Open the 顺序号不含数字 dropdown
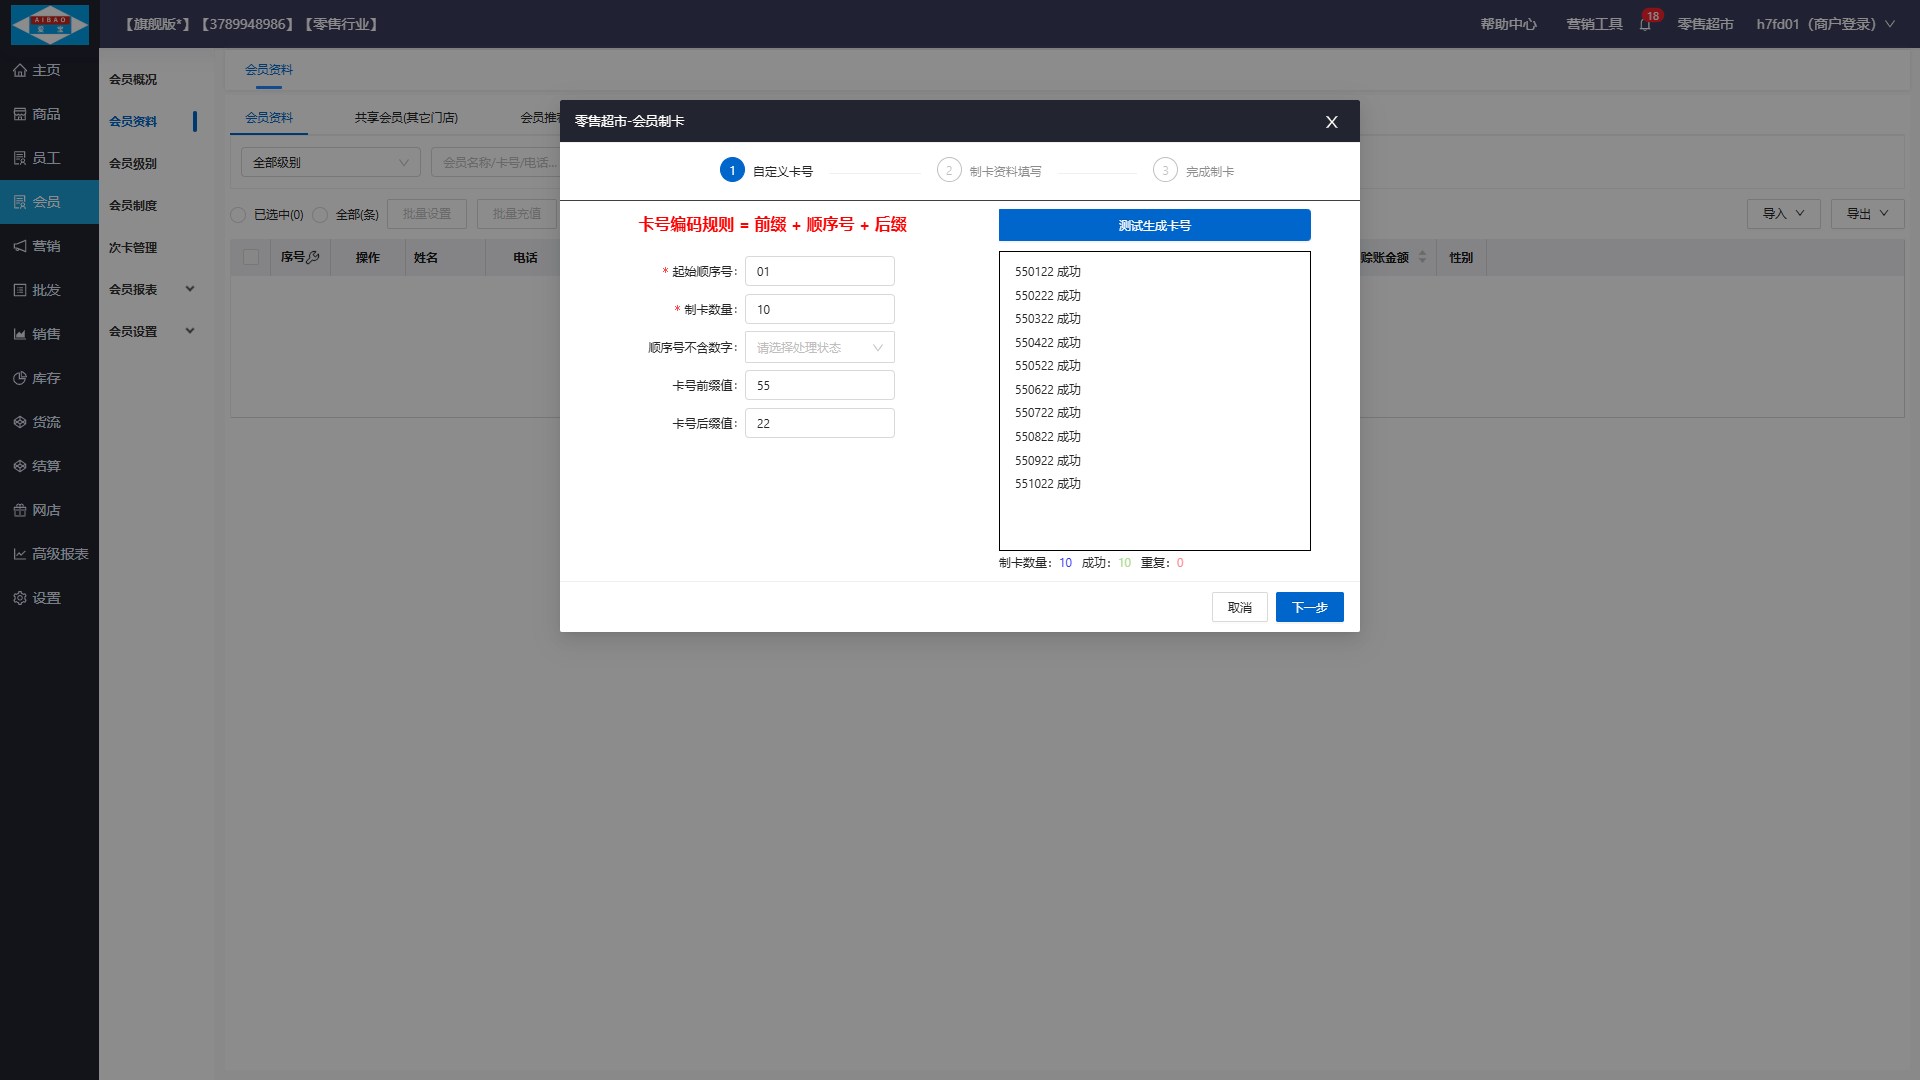Screen dimensions: 1920x1080 point(819,348)
